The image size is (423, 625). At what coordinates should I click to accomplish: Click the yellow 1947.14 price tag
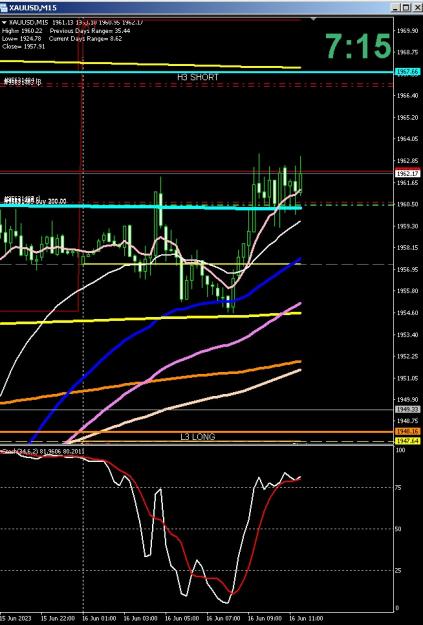tap(407, 441)
